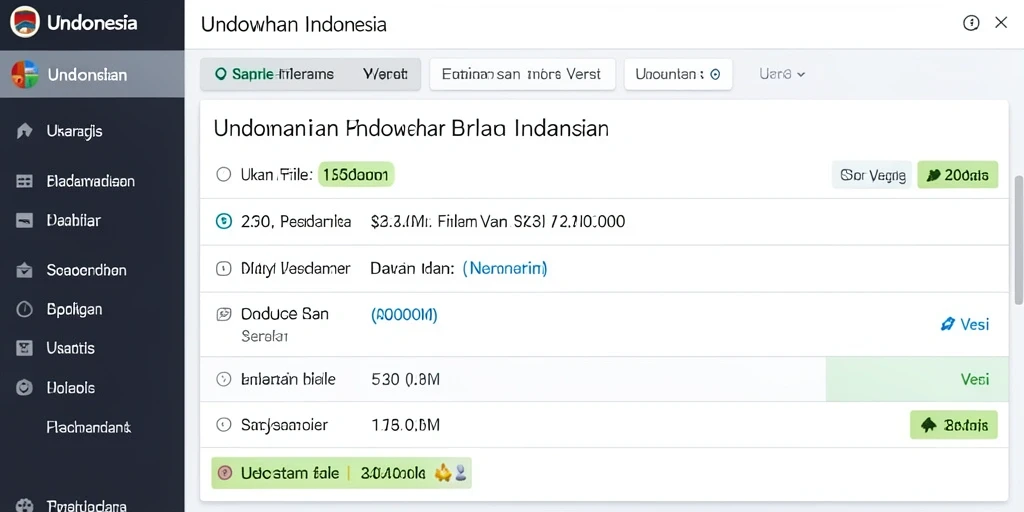Click the Sor Vegrig button
This screenshot has height=512, width=1024.
tap(872, 175)
